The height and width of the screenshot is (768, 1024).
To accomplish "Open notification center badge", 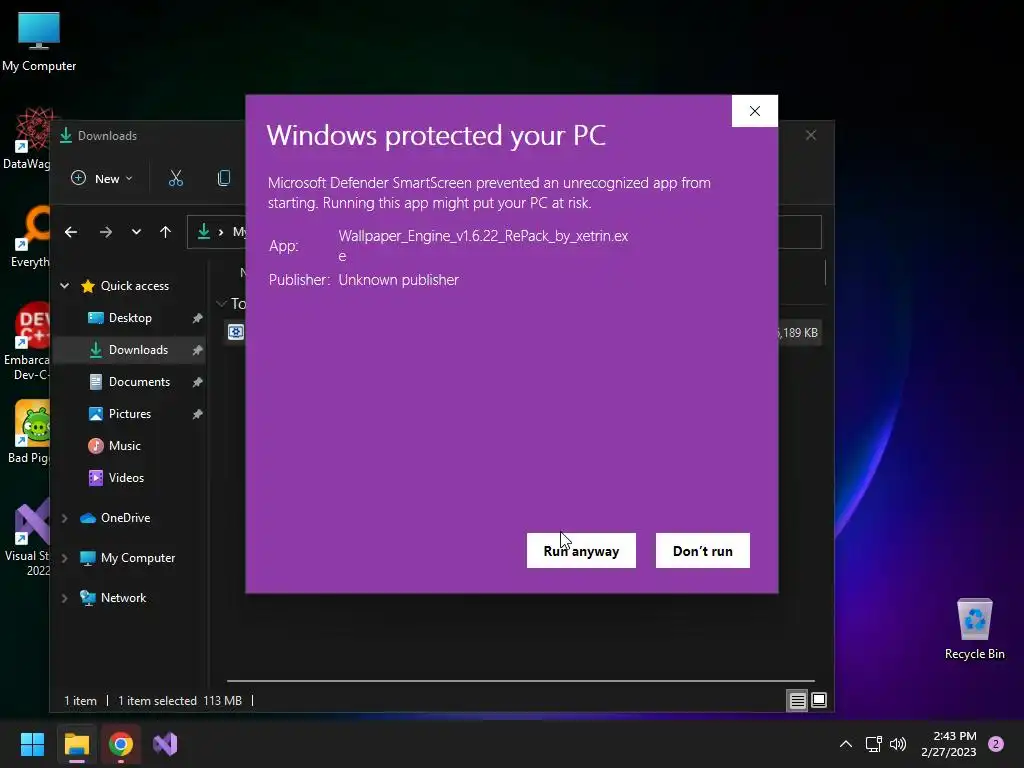I will point(995,744).
